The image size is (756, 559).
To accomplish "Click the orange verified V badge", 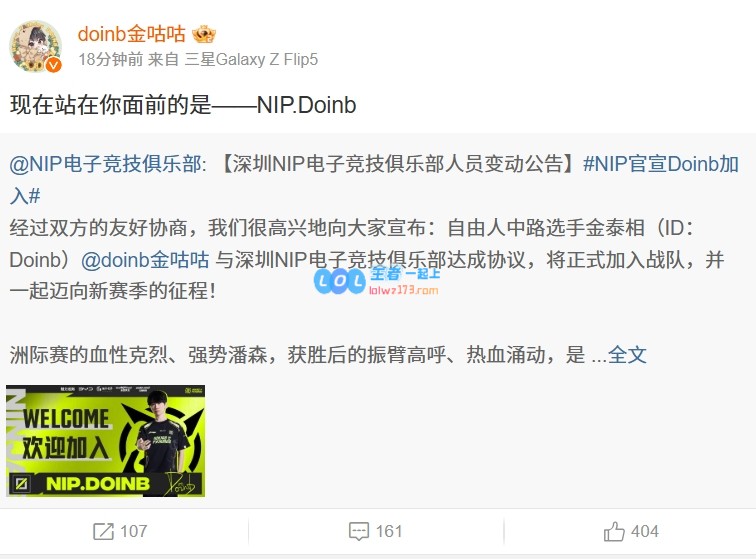I will (54, 64).
